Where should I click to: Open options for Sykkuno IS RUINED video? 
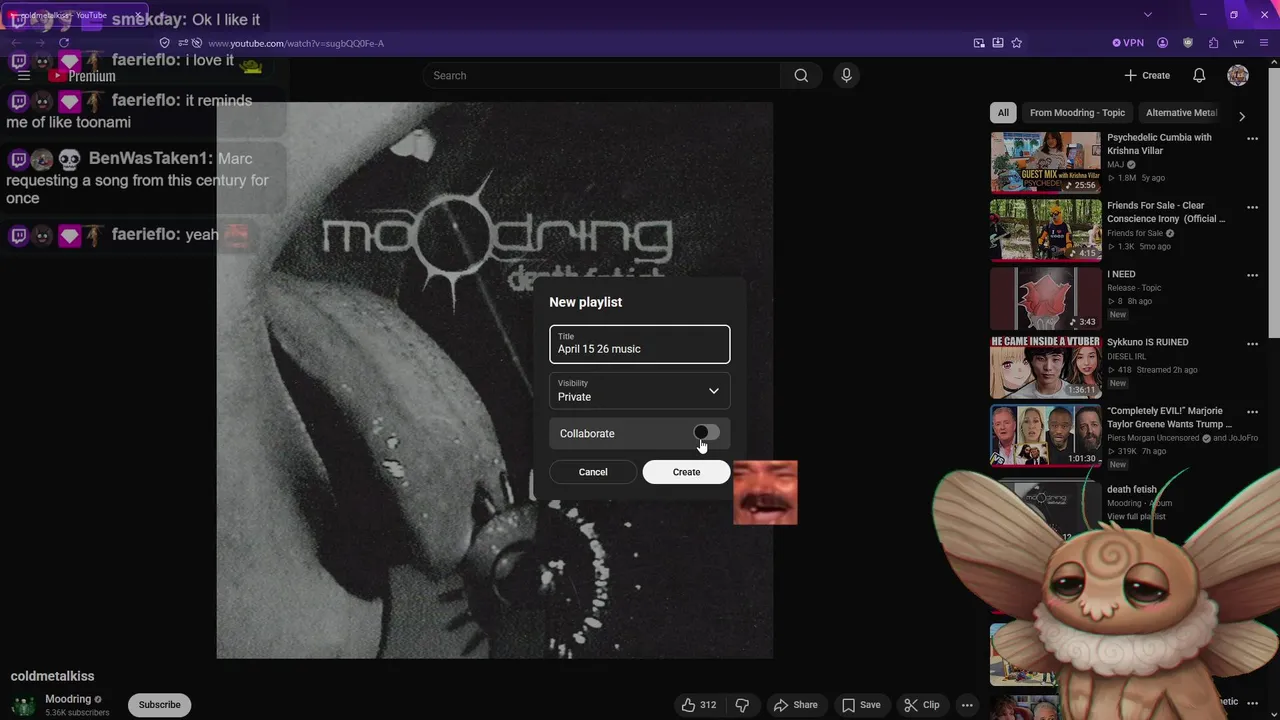[x=1252, y=343]
